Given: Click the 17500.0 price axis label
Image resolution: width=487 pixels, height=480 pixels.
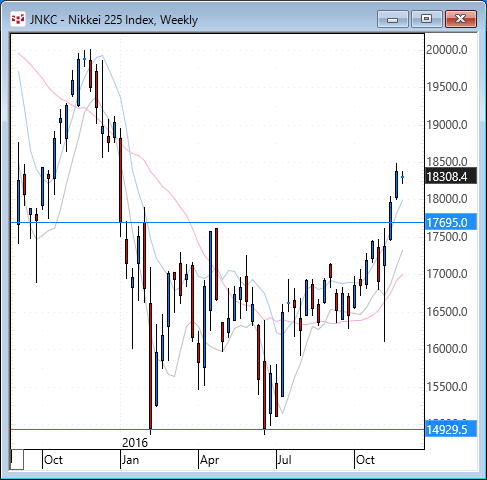Looking at the screenshot, I should [447, 237].
